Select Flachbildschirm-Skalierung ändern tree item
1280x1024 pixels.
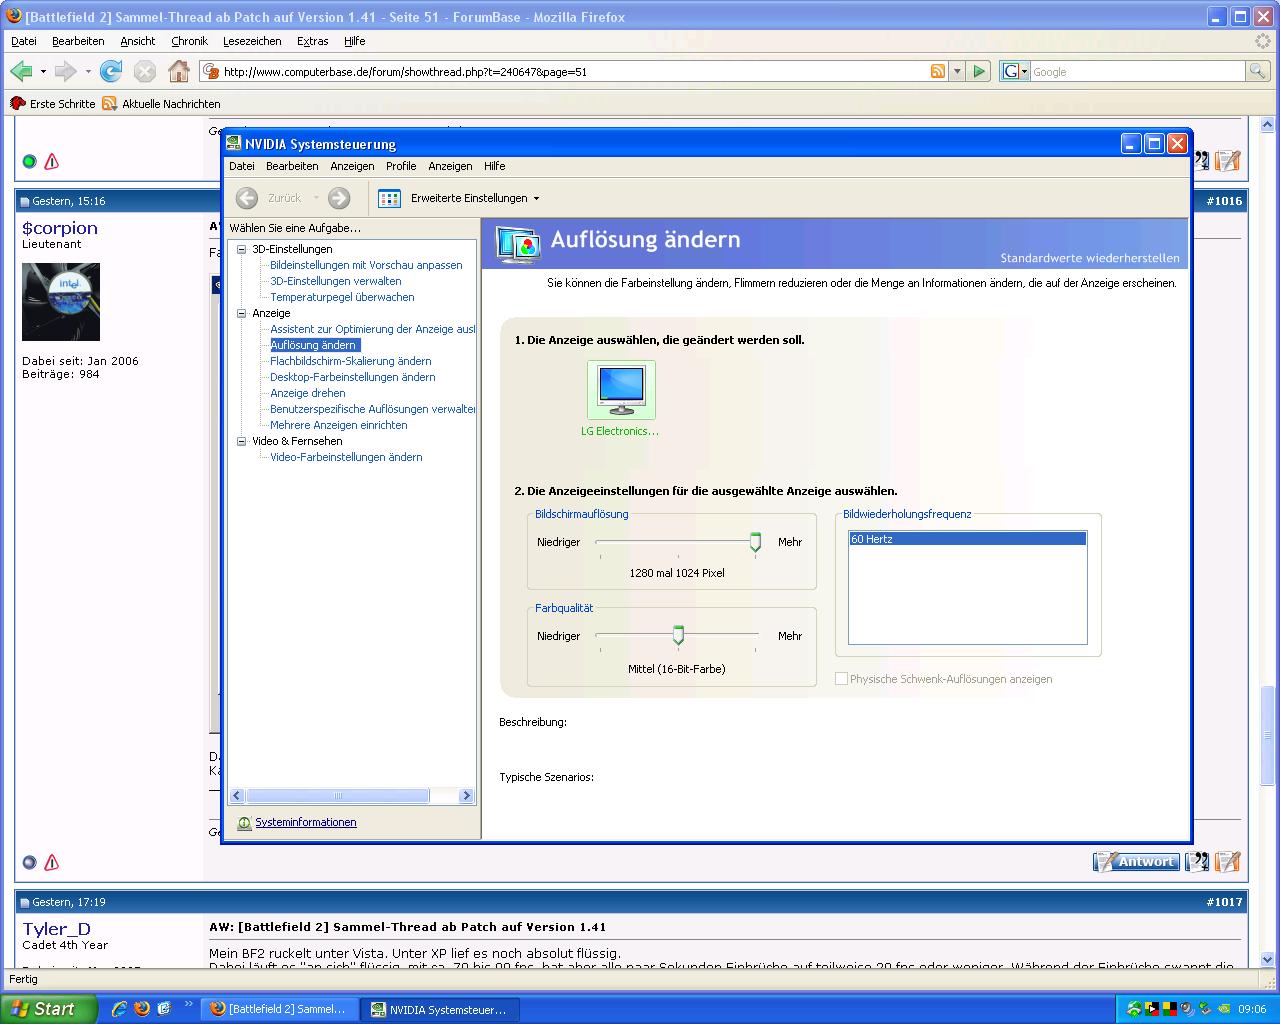(351, 361)
